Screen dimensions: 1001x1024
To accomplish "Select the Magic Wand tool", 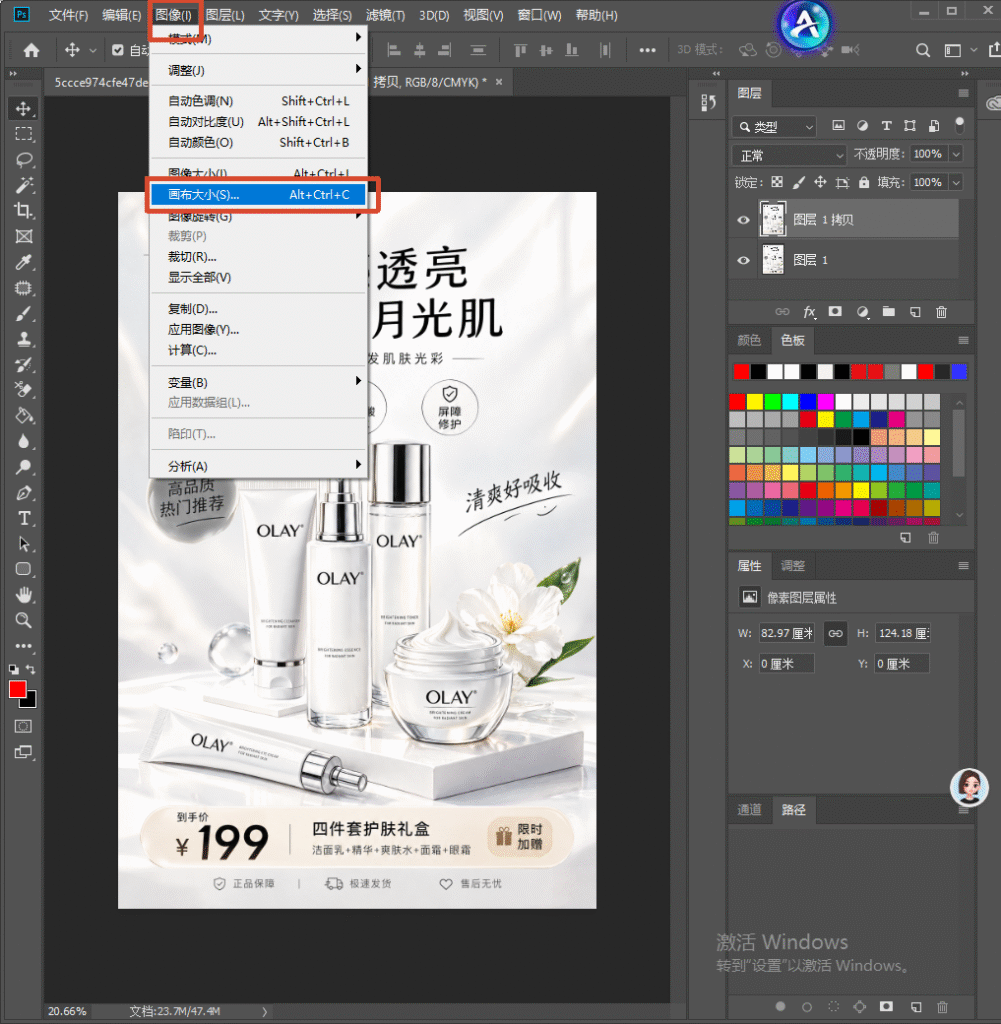I will [x=24, y=185].
